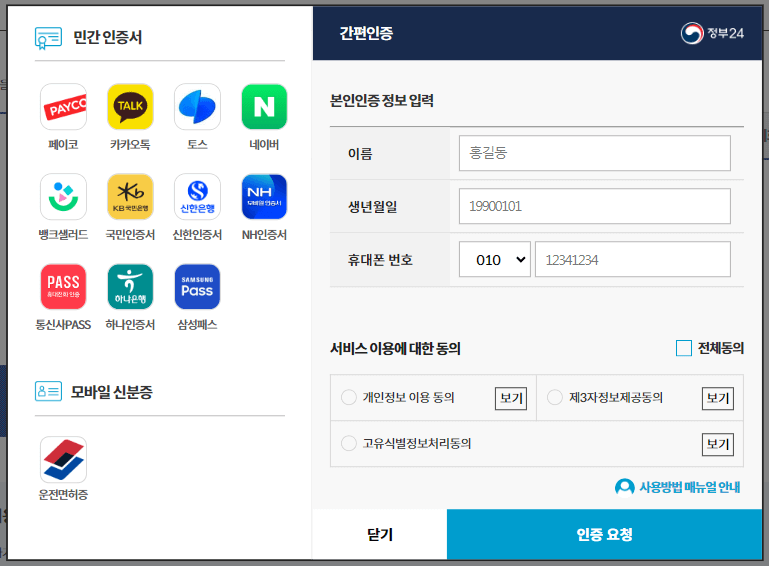Click the 뱅크샐러드 label
Viewport: 769px width, 566px height.
pos(63,235)
